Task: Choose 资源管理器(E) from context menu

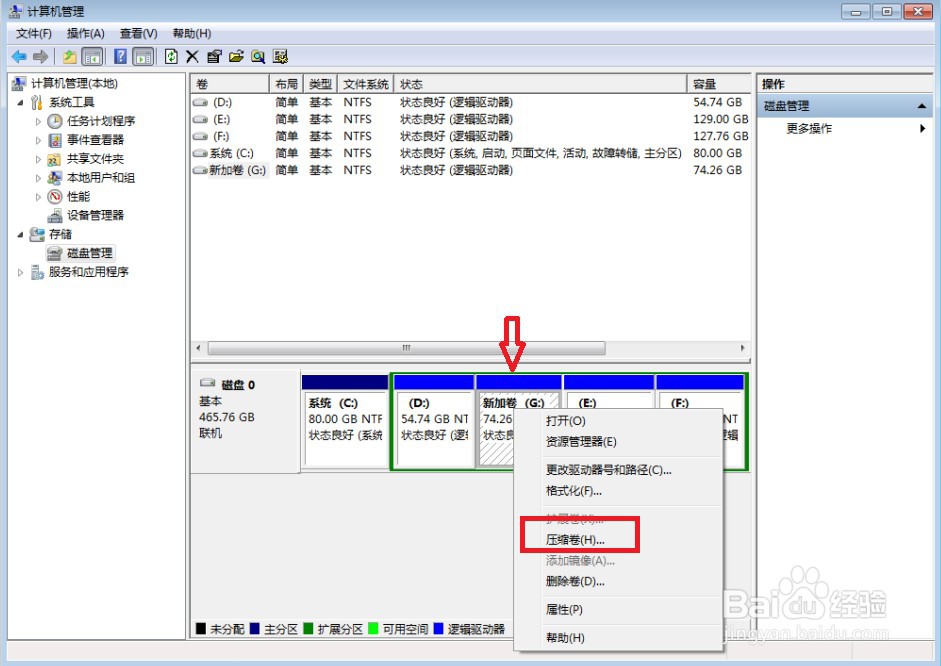Action: click(619, 442)
